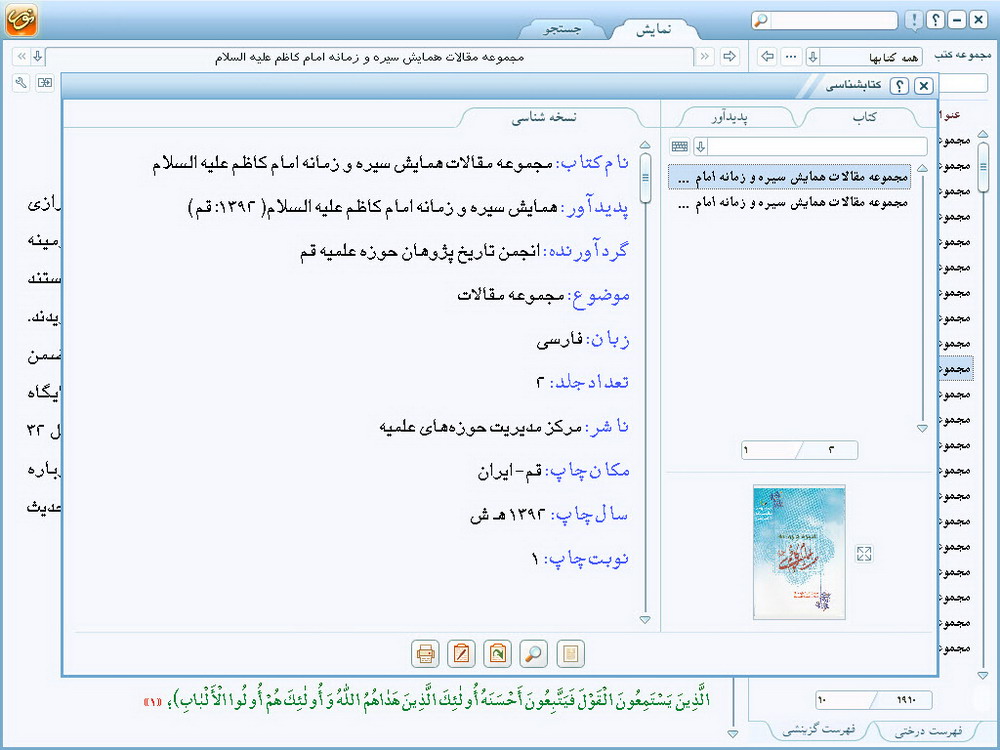The height and width of the screenshot is (750, 1000).
Task: Expand the book title dropdown in the top bar
Action: point(37,57)
